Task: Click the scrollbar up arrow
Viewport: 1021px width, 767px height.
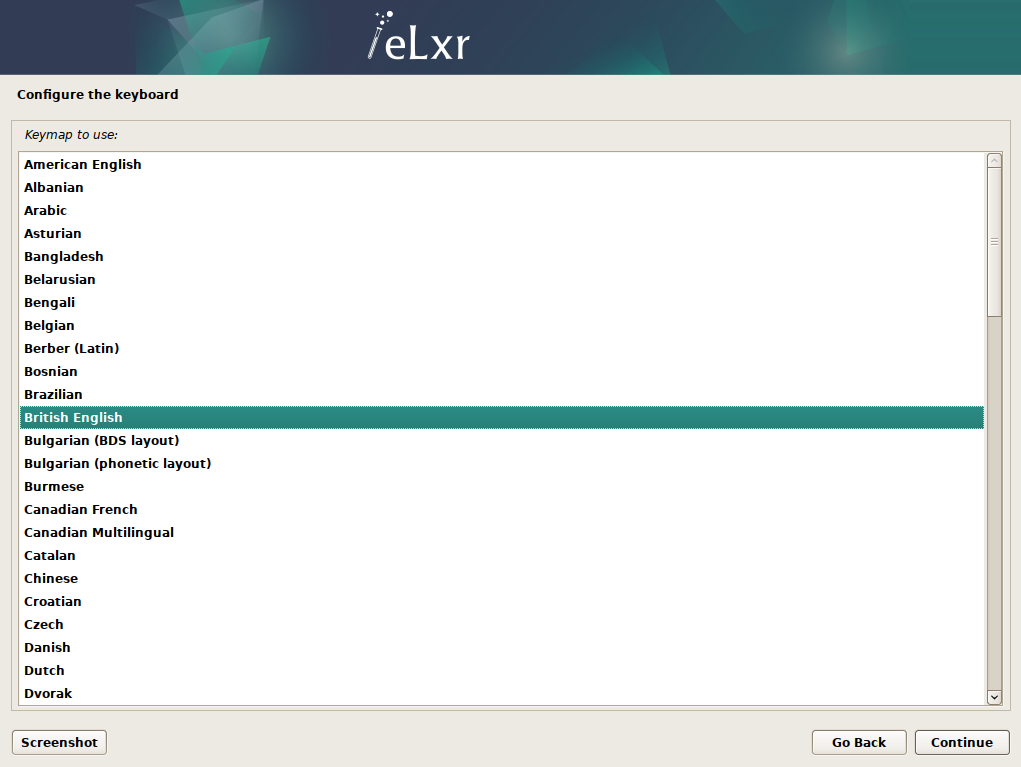Action: pos(993,158)
